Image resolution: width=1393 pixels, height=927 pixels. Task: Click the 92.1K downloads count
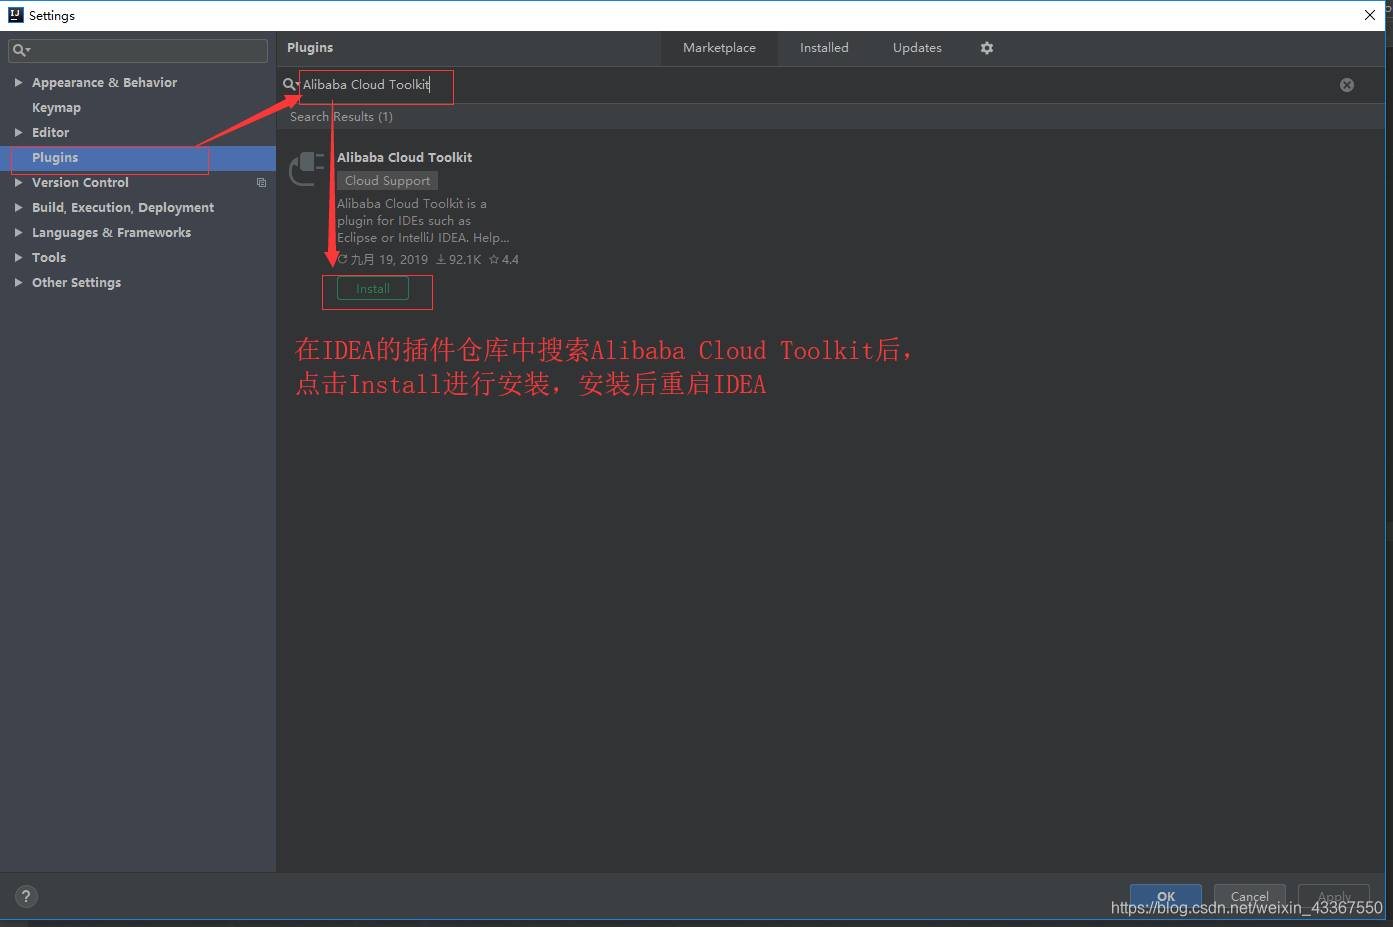point(459,260)
